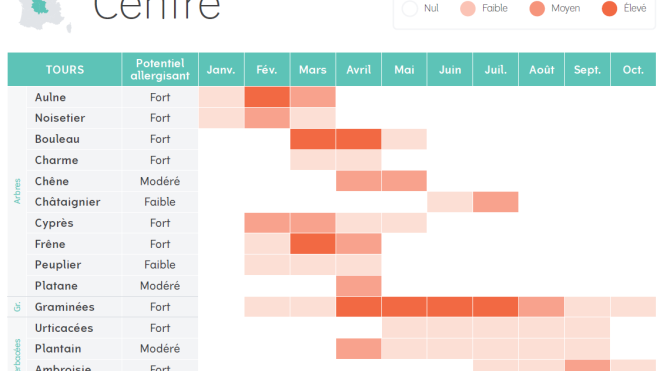
Task: Click the Arbres vertical category label
Action: pos(17,191)
